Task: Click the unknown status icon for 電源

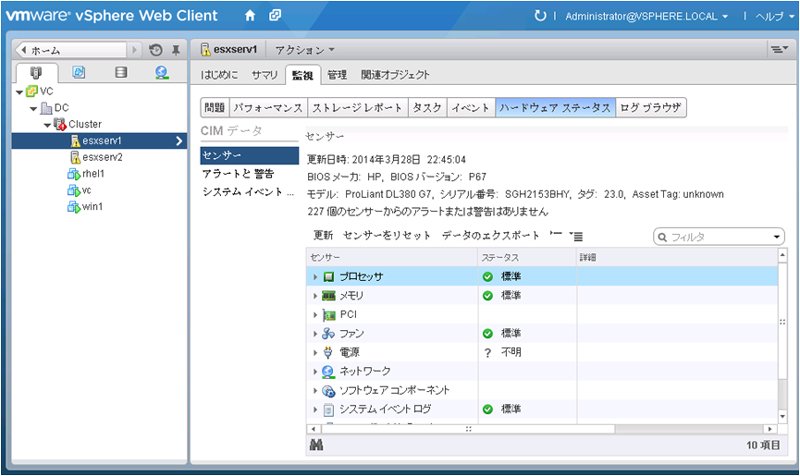Action: click(488, 353)
